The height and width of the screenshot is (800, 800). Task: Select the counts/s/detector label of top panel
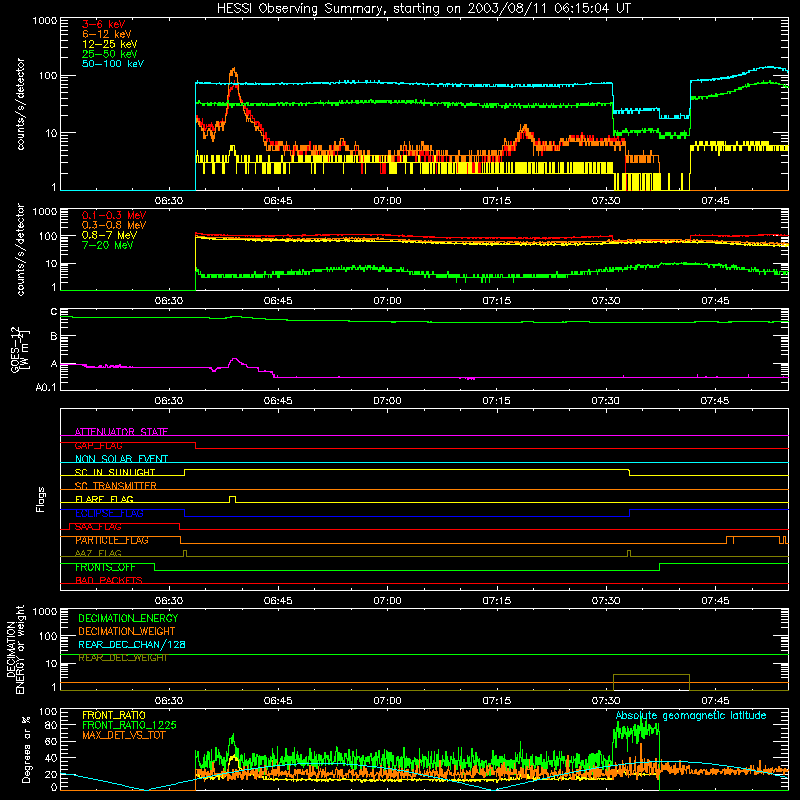click(20, 104)
